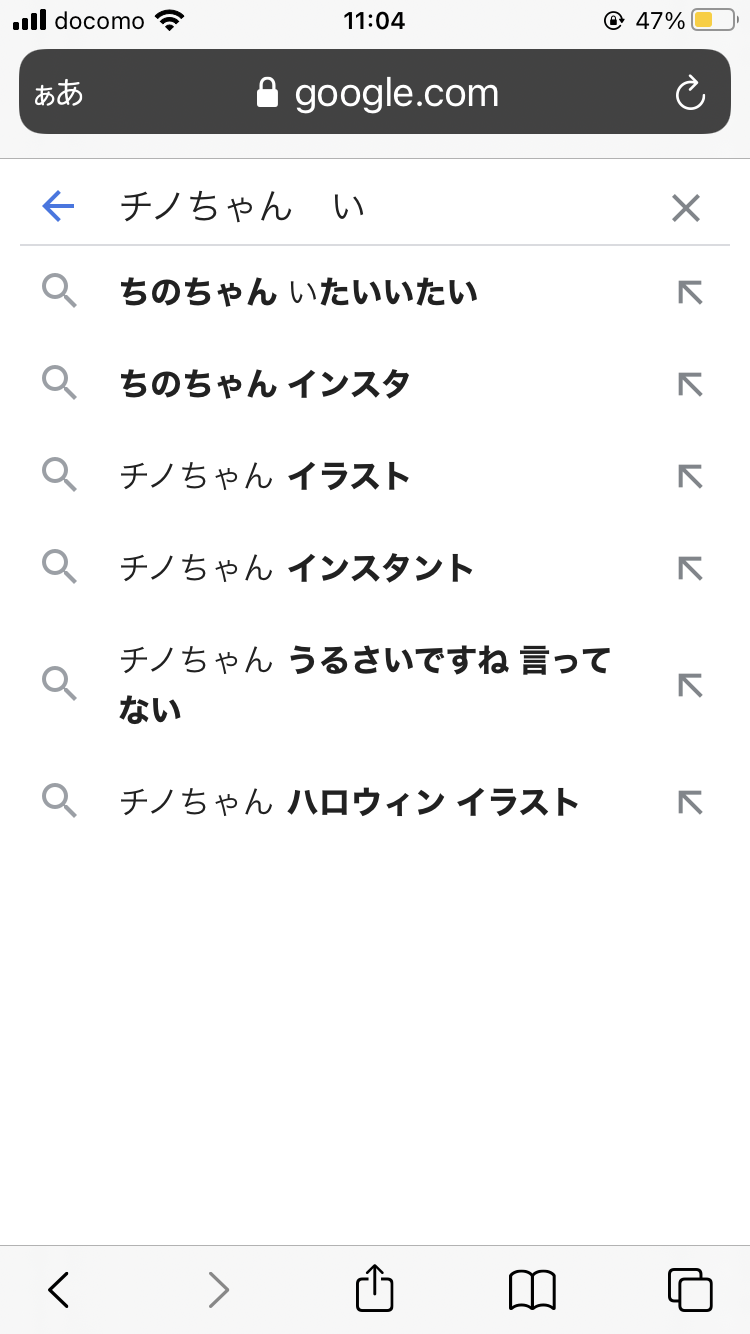This screenshot has height=1334, width=750.
Task: Select suggestion ちのちゃん インスタ
Action: coord(265,384)
